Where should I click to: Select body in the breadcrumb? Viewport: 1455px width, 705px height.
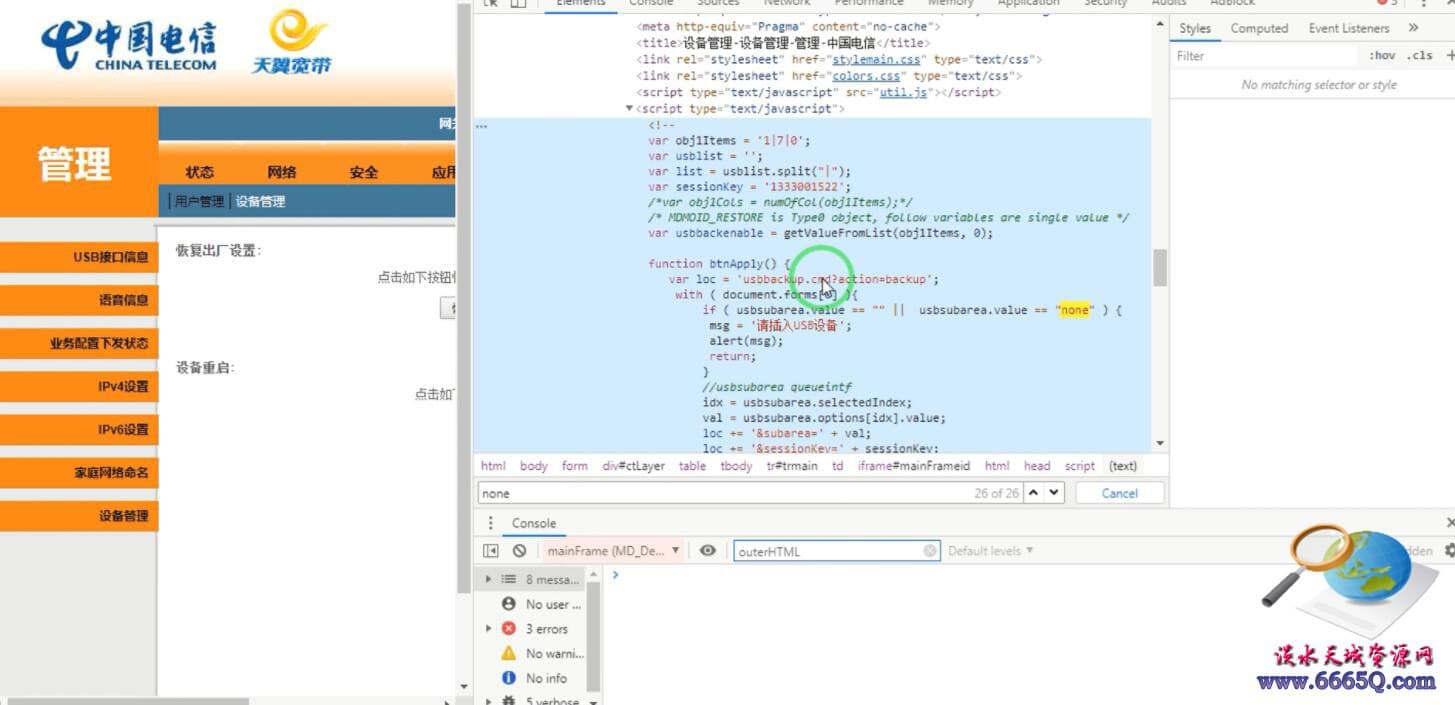tap(534, 466)
